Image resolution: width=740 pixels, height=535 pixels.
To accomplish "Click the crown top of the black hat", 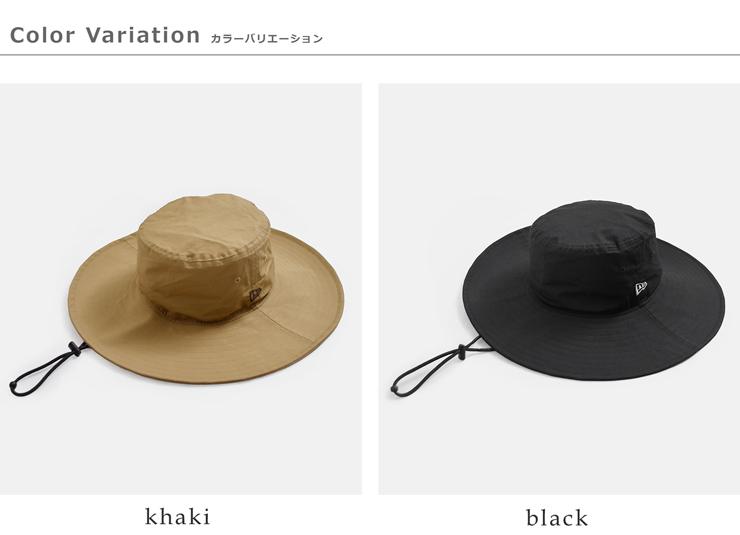I will [591, 221].
